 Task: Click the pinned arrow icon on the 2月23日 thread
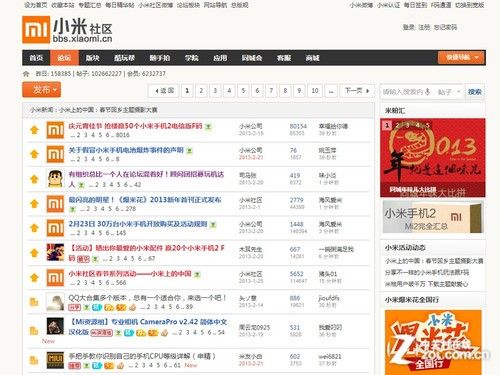[34, 228]
